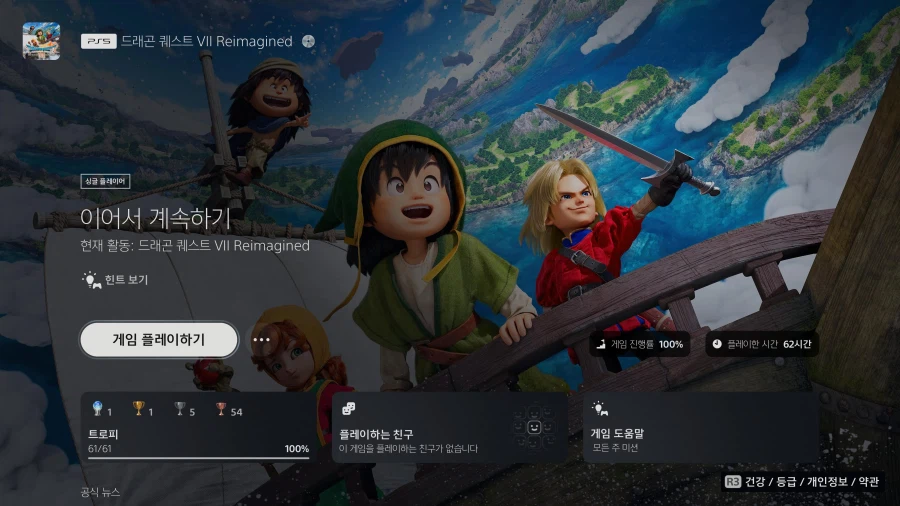Select the 공식 뉴스 section heading

tap(100, 492)
